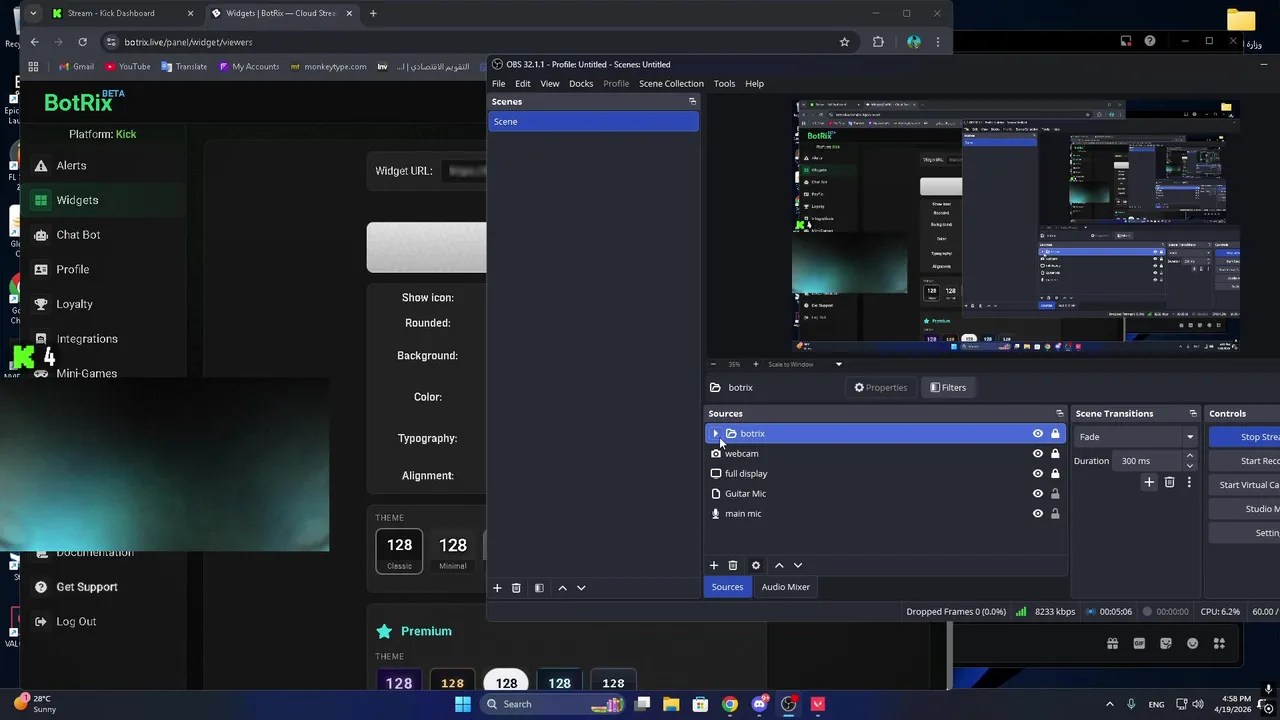
Task: Hide the main mic source with its eye icon
Action: [1038, 513]
